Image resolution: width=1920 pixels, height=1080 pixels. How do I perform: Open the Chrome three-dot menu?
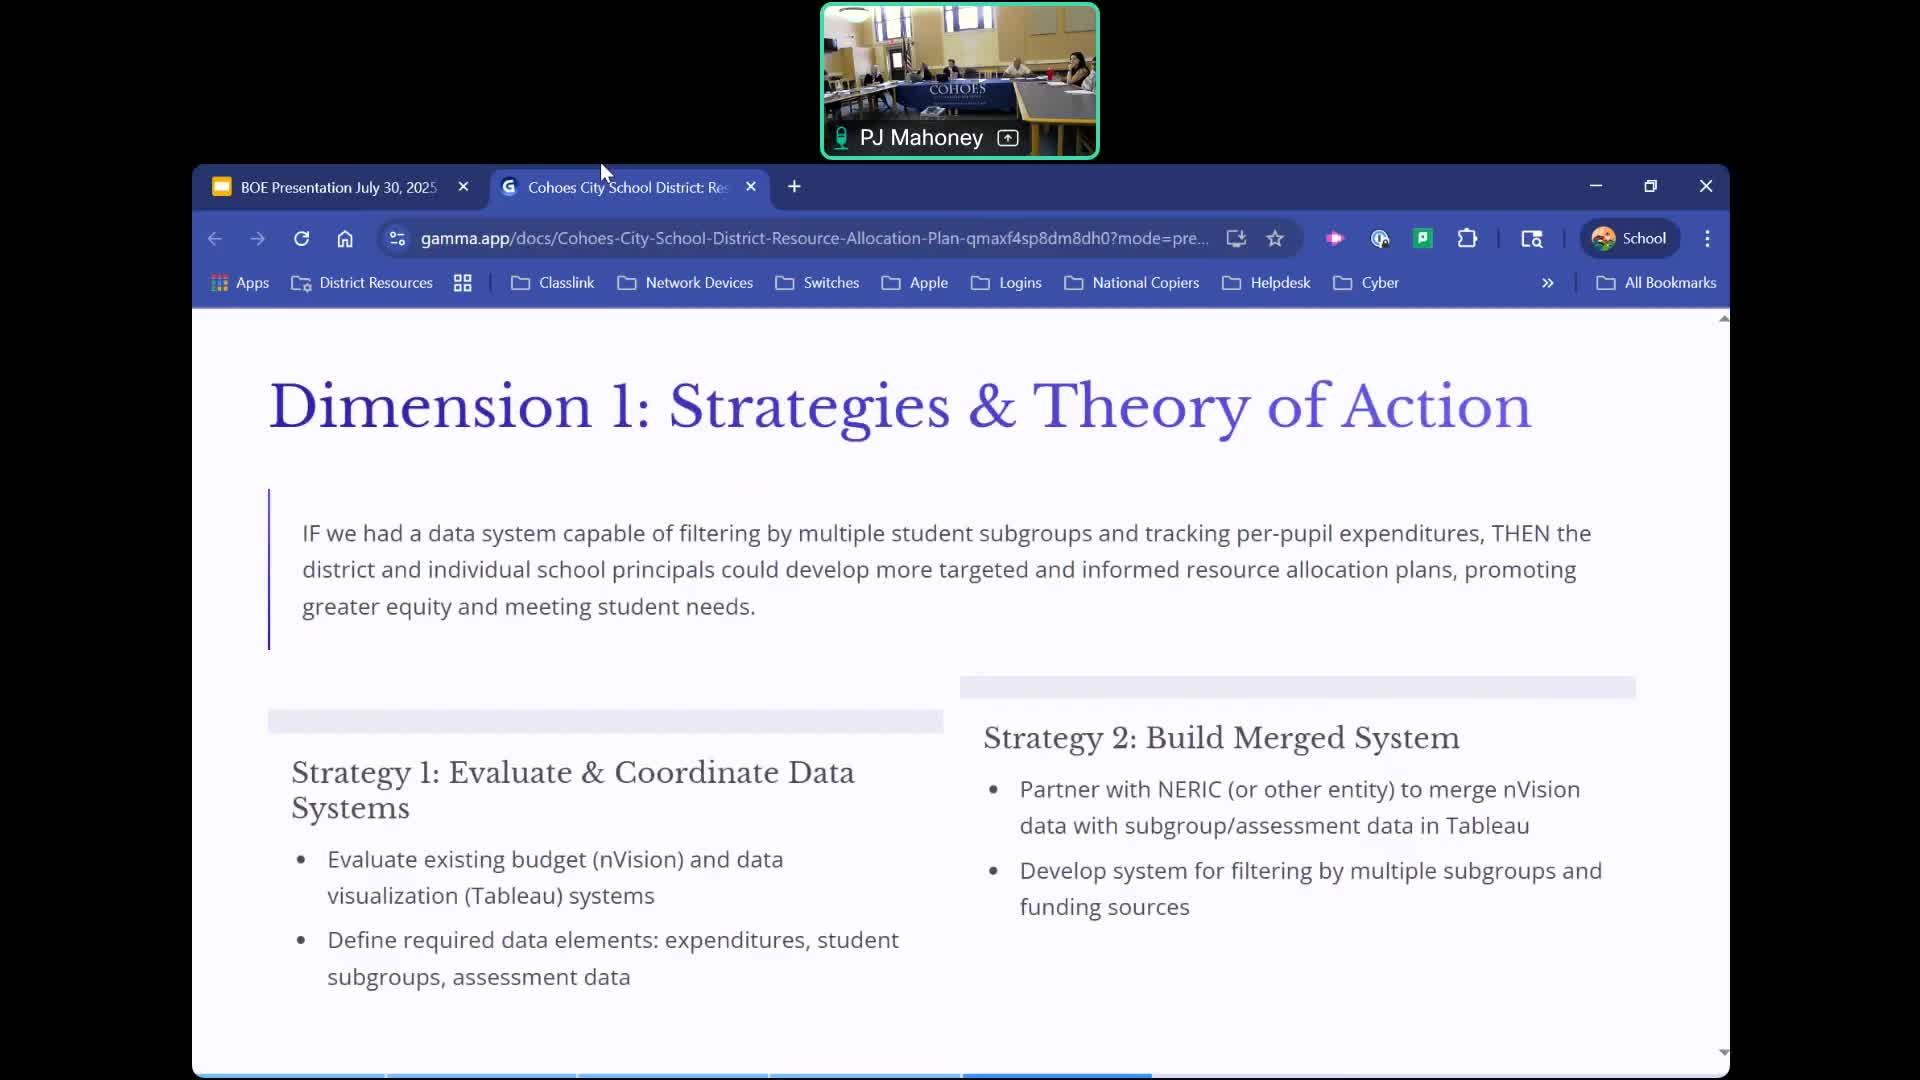tap(1707, 238)
